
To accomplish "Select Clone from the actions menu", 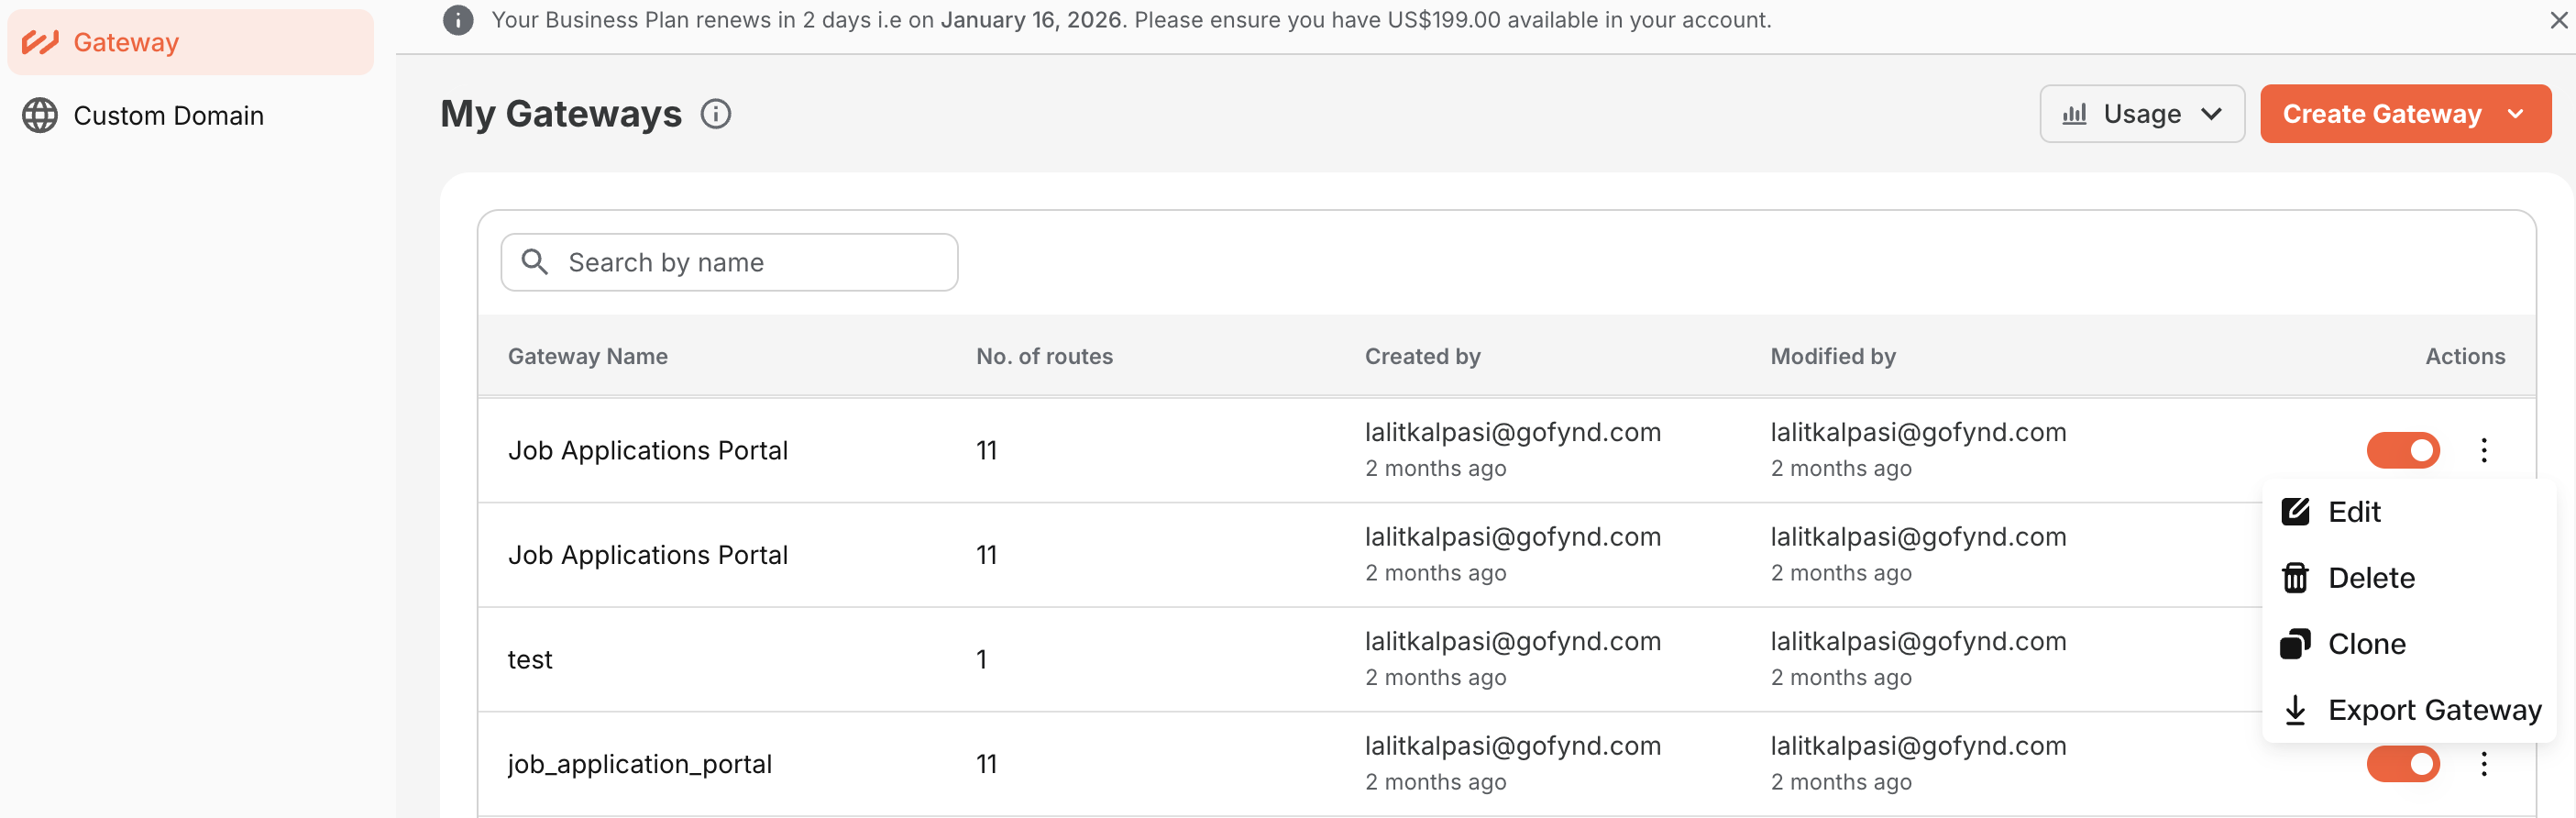I will pos(2366,644).
